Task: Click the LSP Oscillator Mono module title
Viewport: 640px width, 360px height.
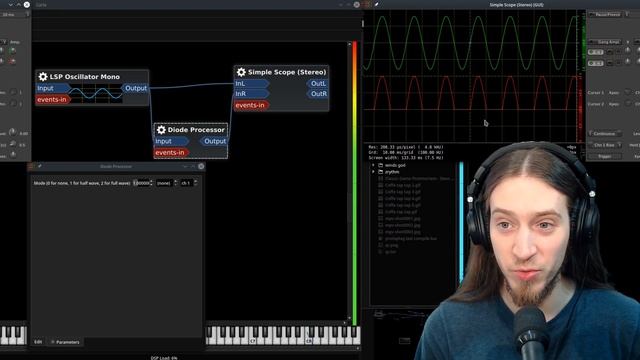Action: [84, 77]
